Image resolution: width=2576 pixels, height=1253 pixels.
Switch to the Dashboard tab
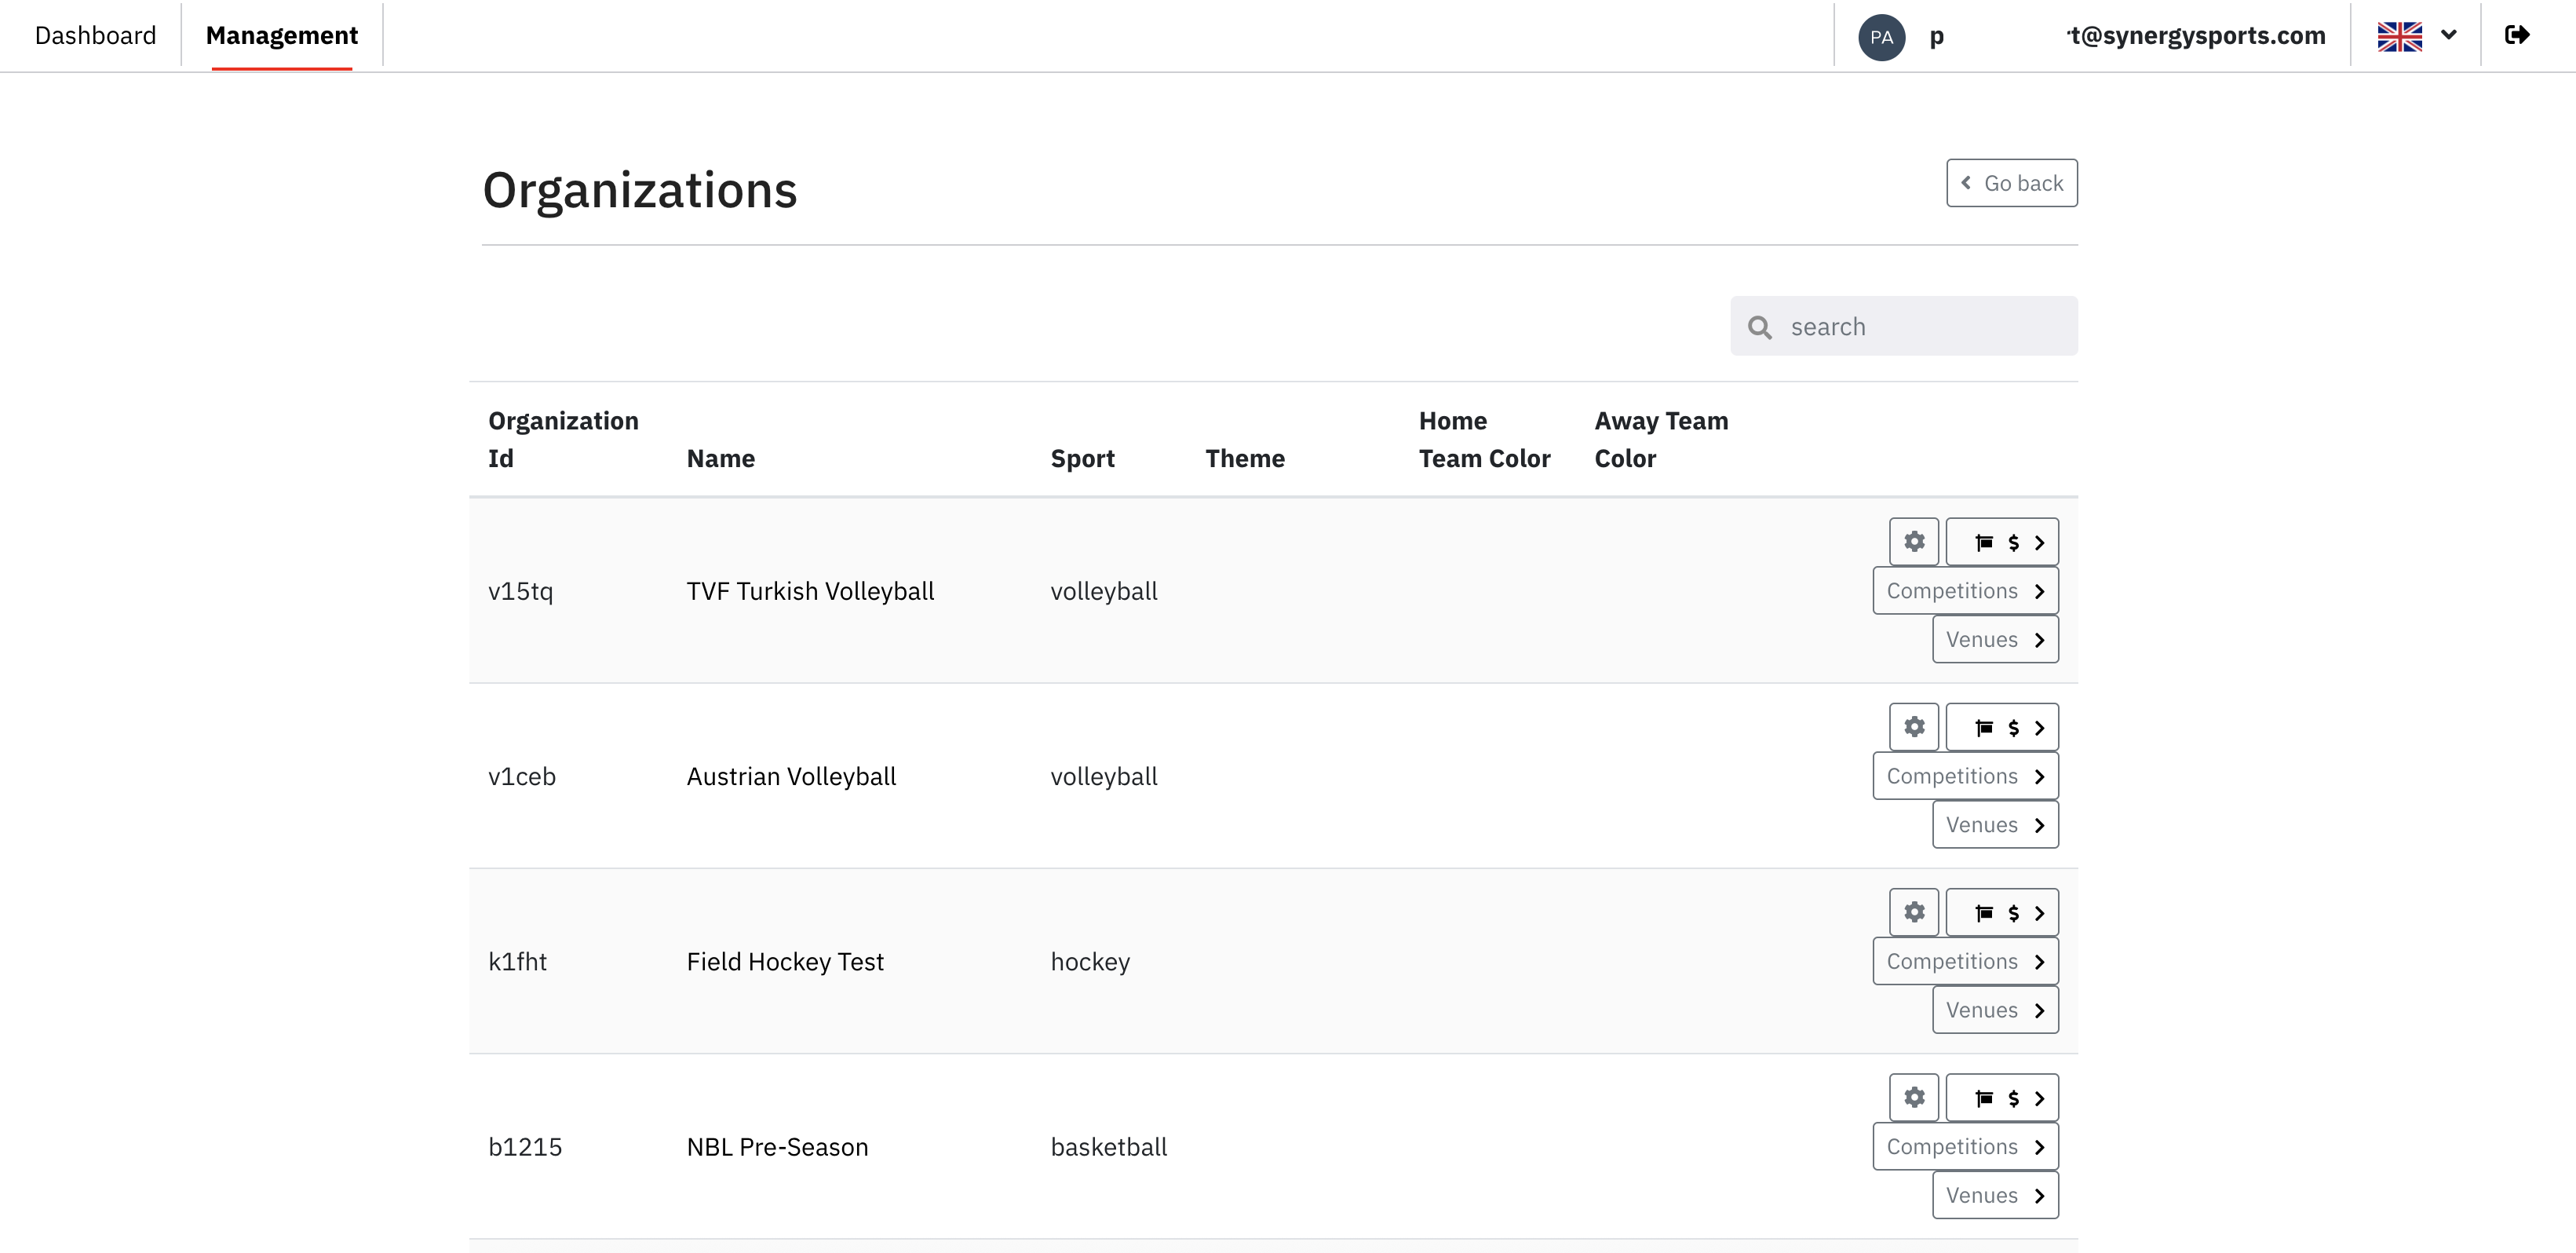coord(95,36)
